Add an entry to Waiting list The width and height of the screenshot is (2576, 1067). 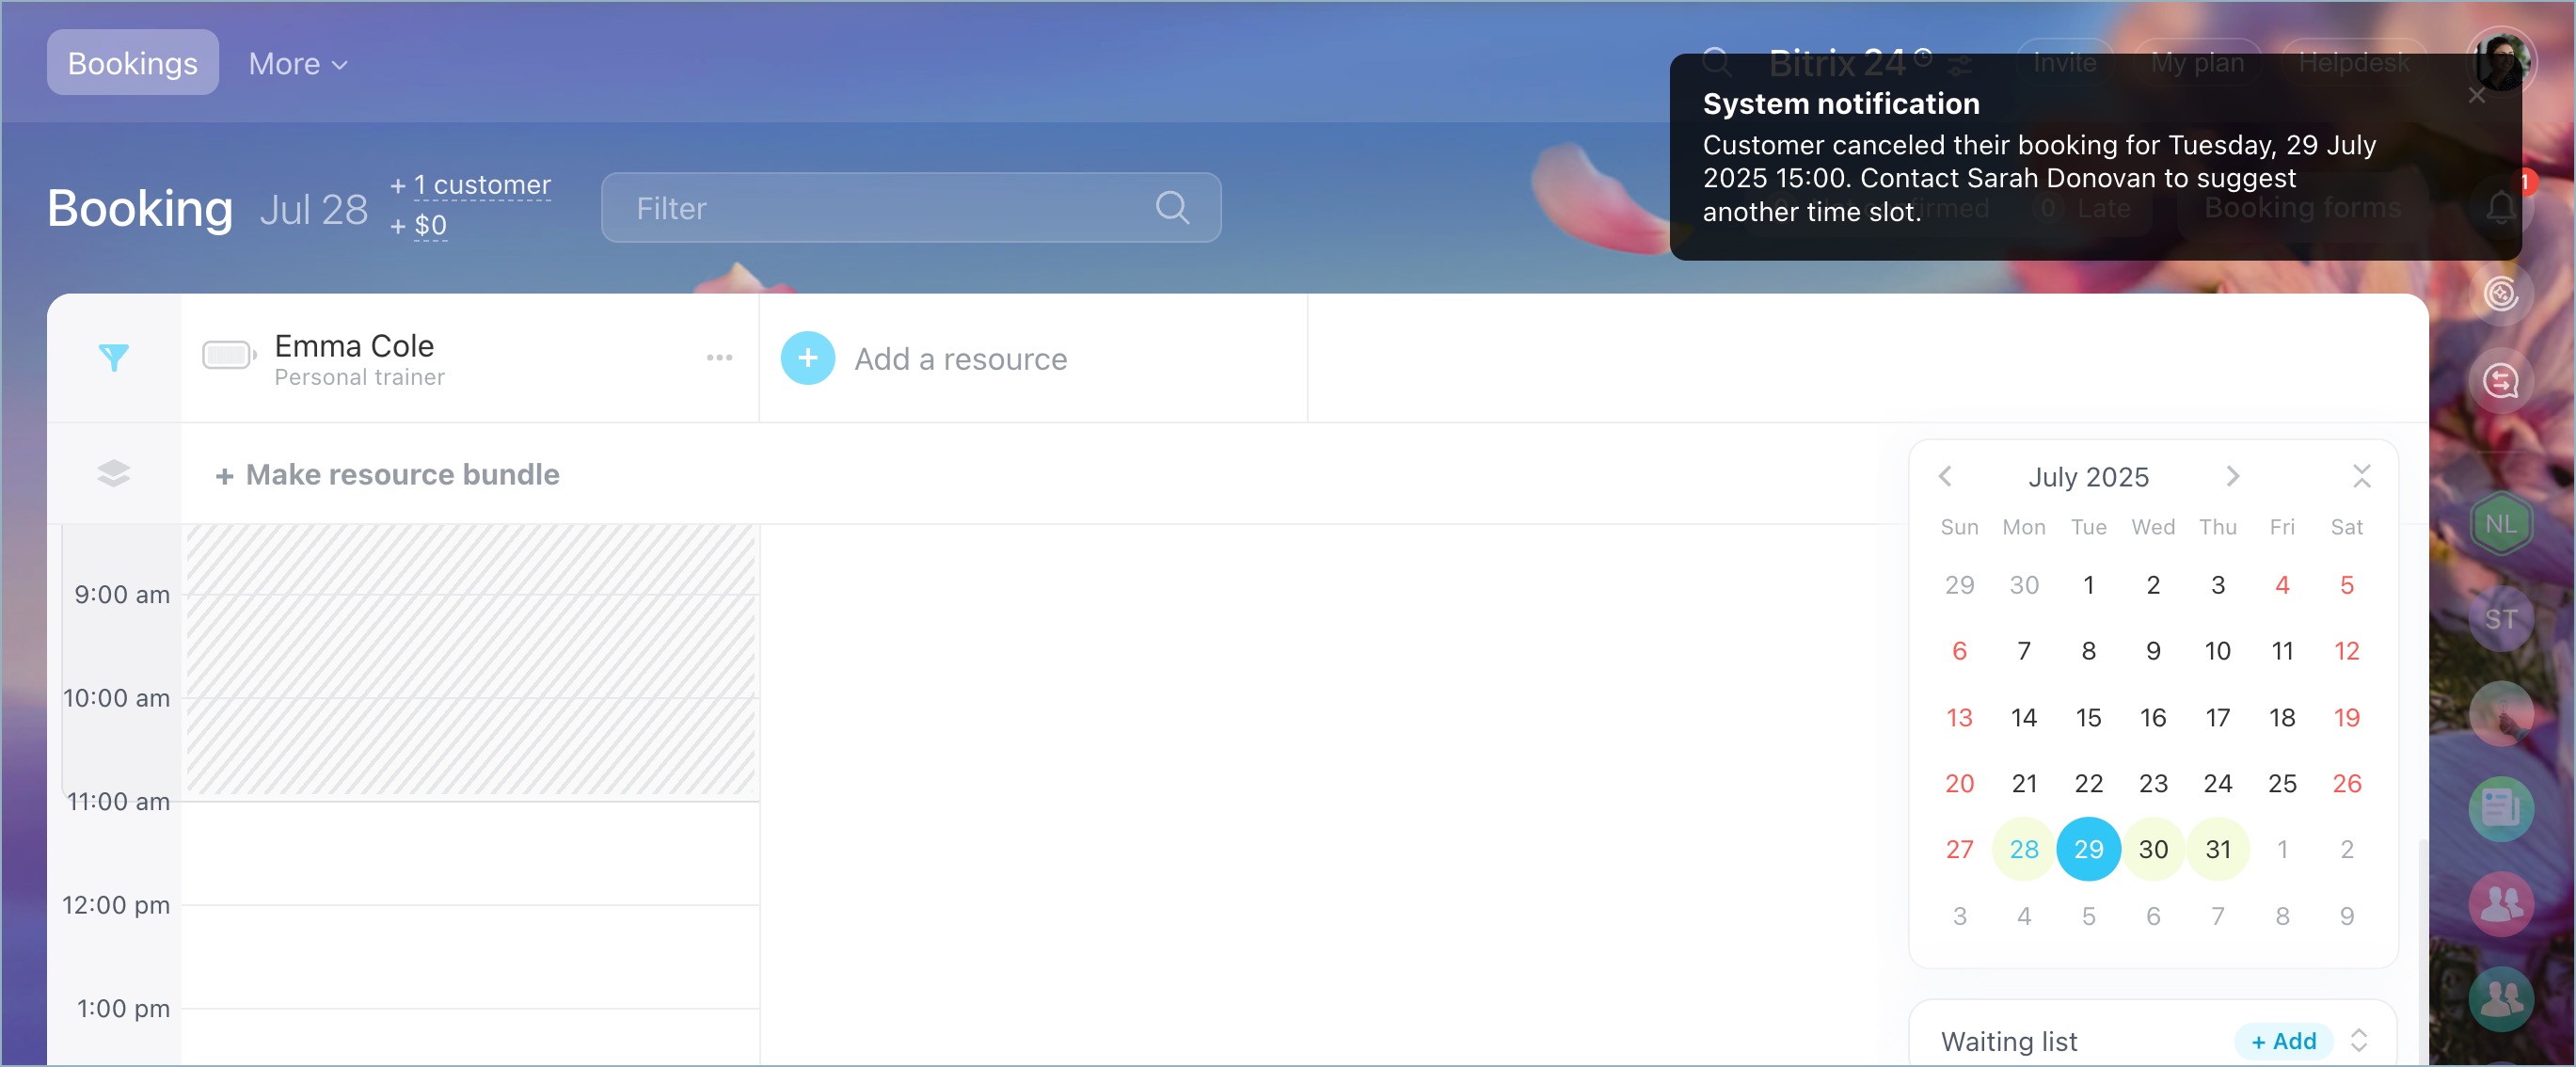[x=2282, y=1041]
